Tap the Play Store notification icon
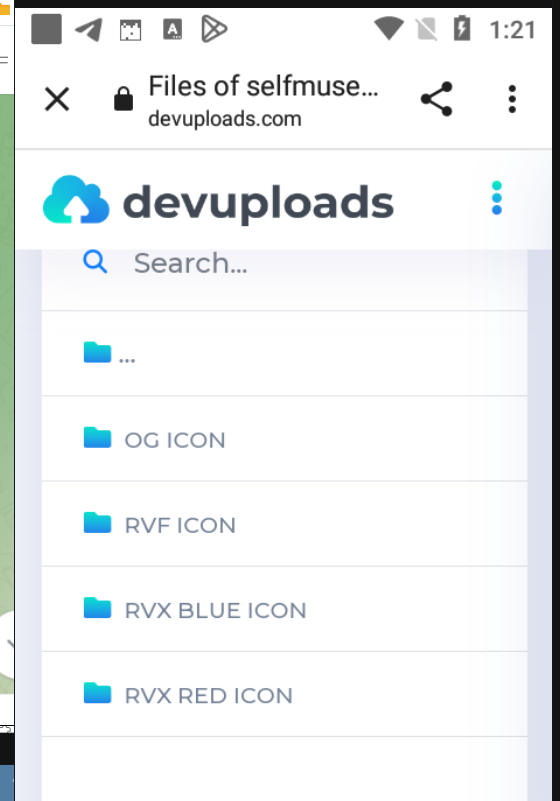560x801 pixels. (214, 29)
